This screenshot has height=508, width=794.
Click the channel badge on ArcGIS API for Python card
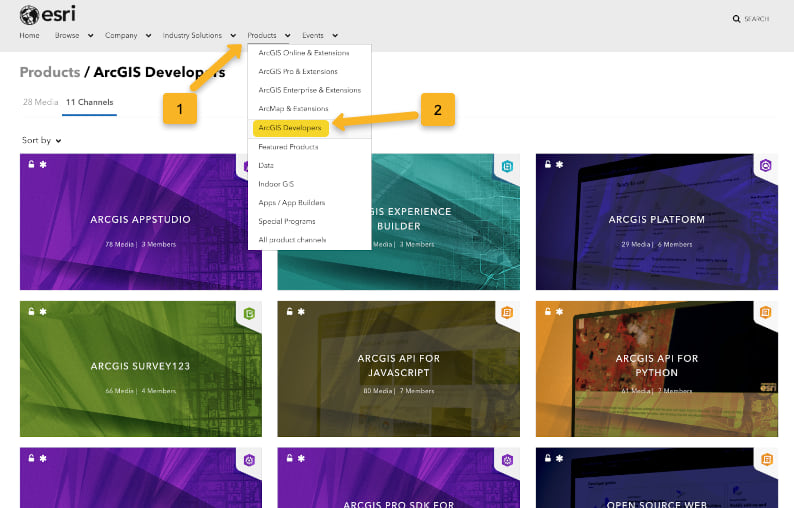(x=766, y=312)
